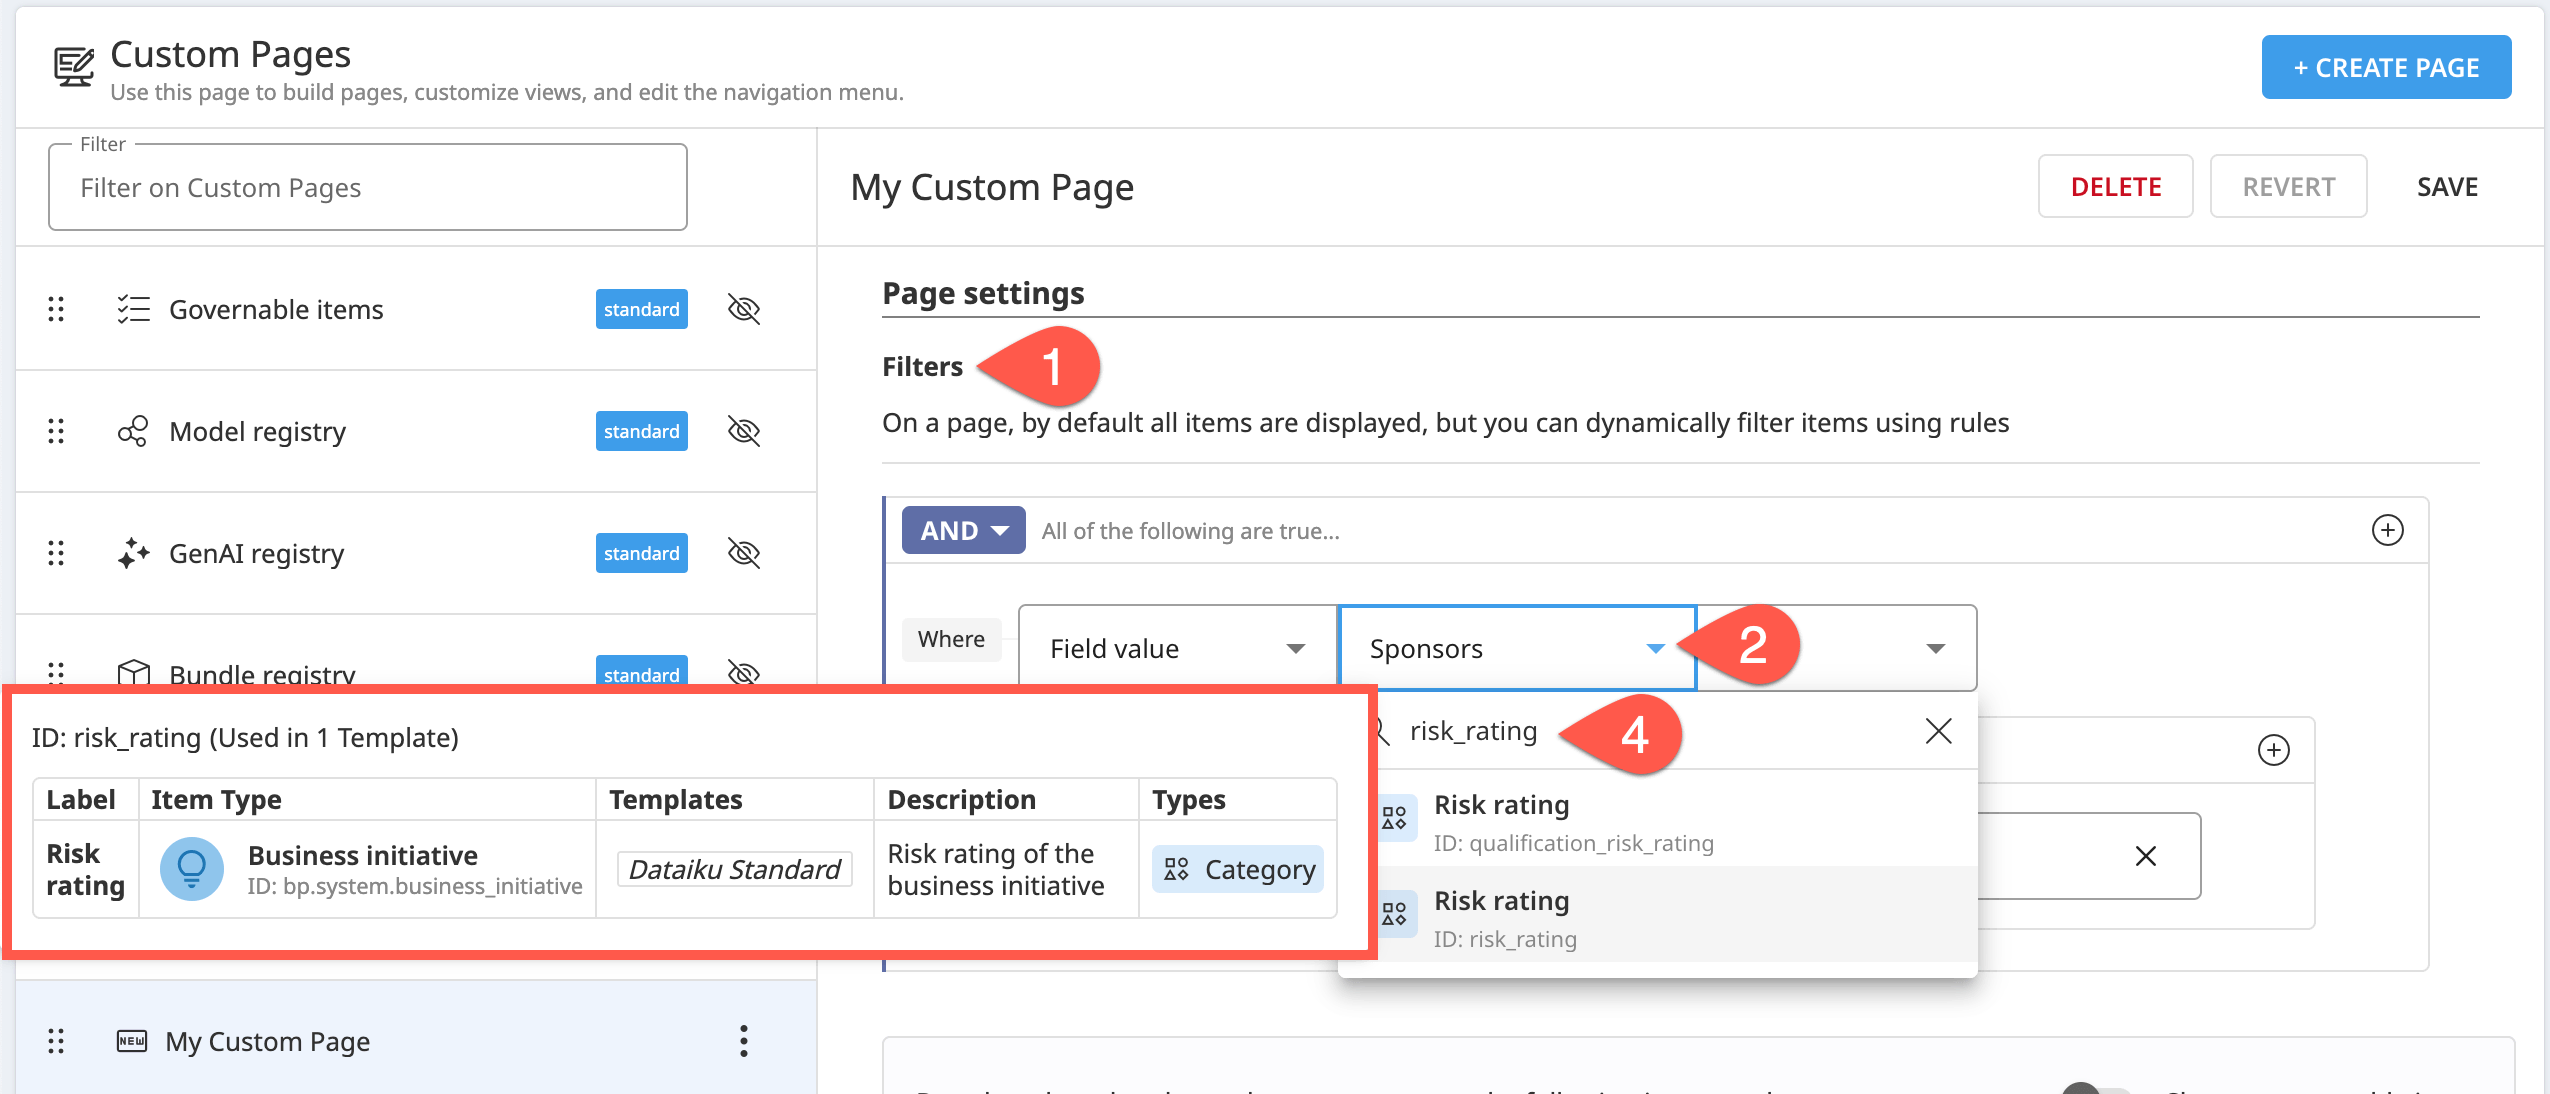
Task: Click the Custom Pages header edit icon
Action: [x=73, y=66]
